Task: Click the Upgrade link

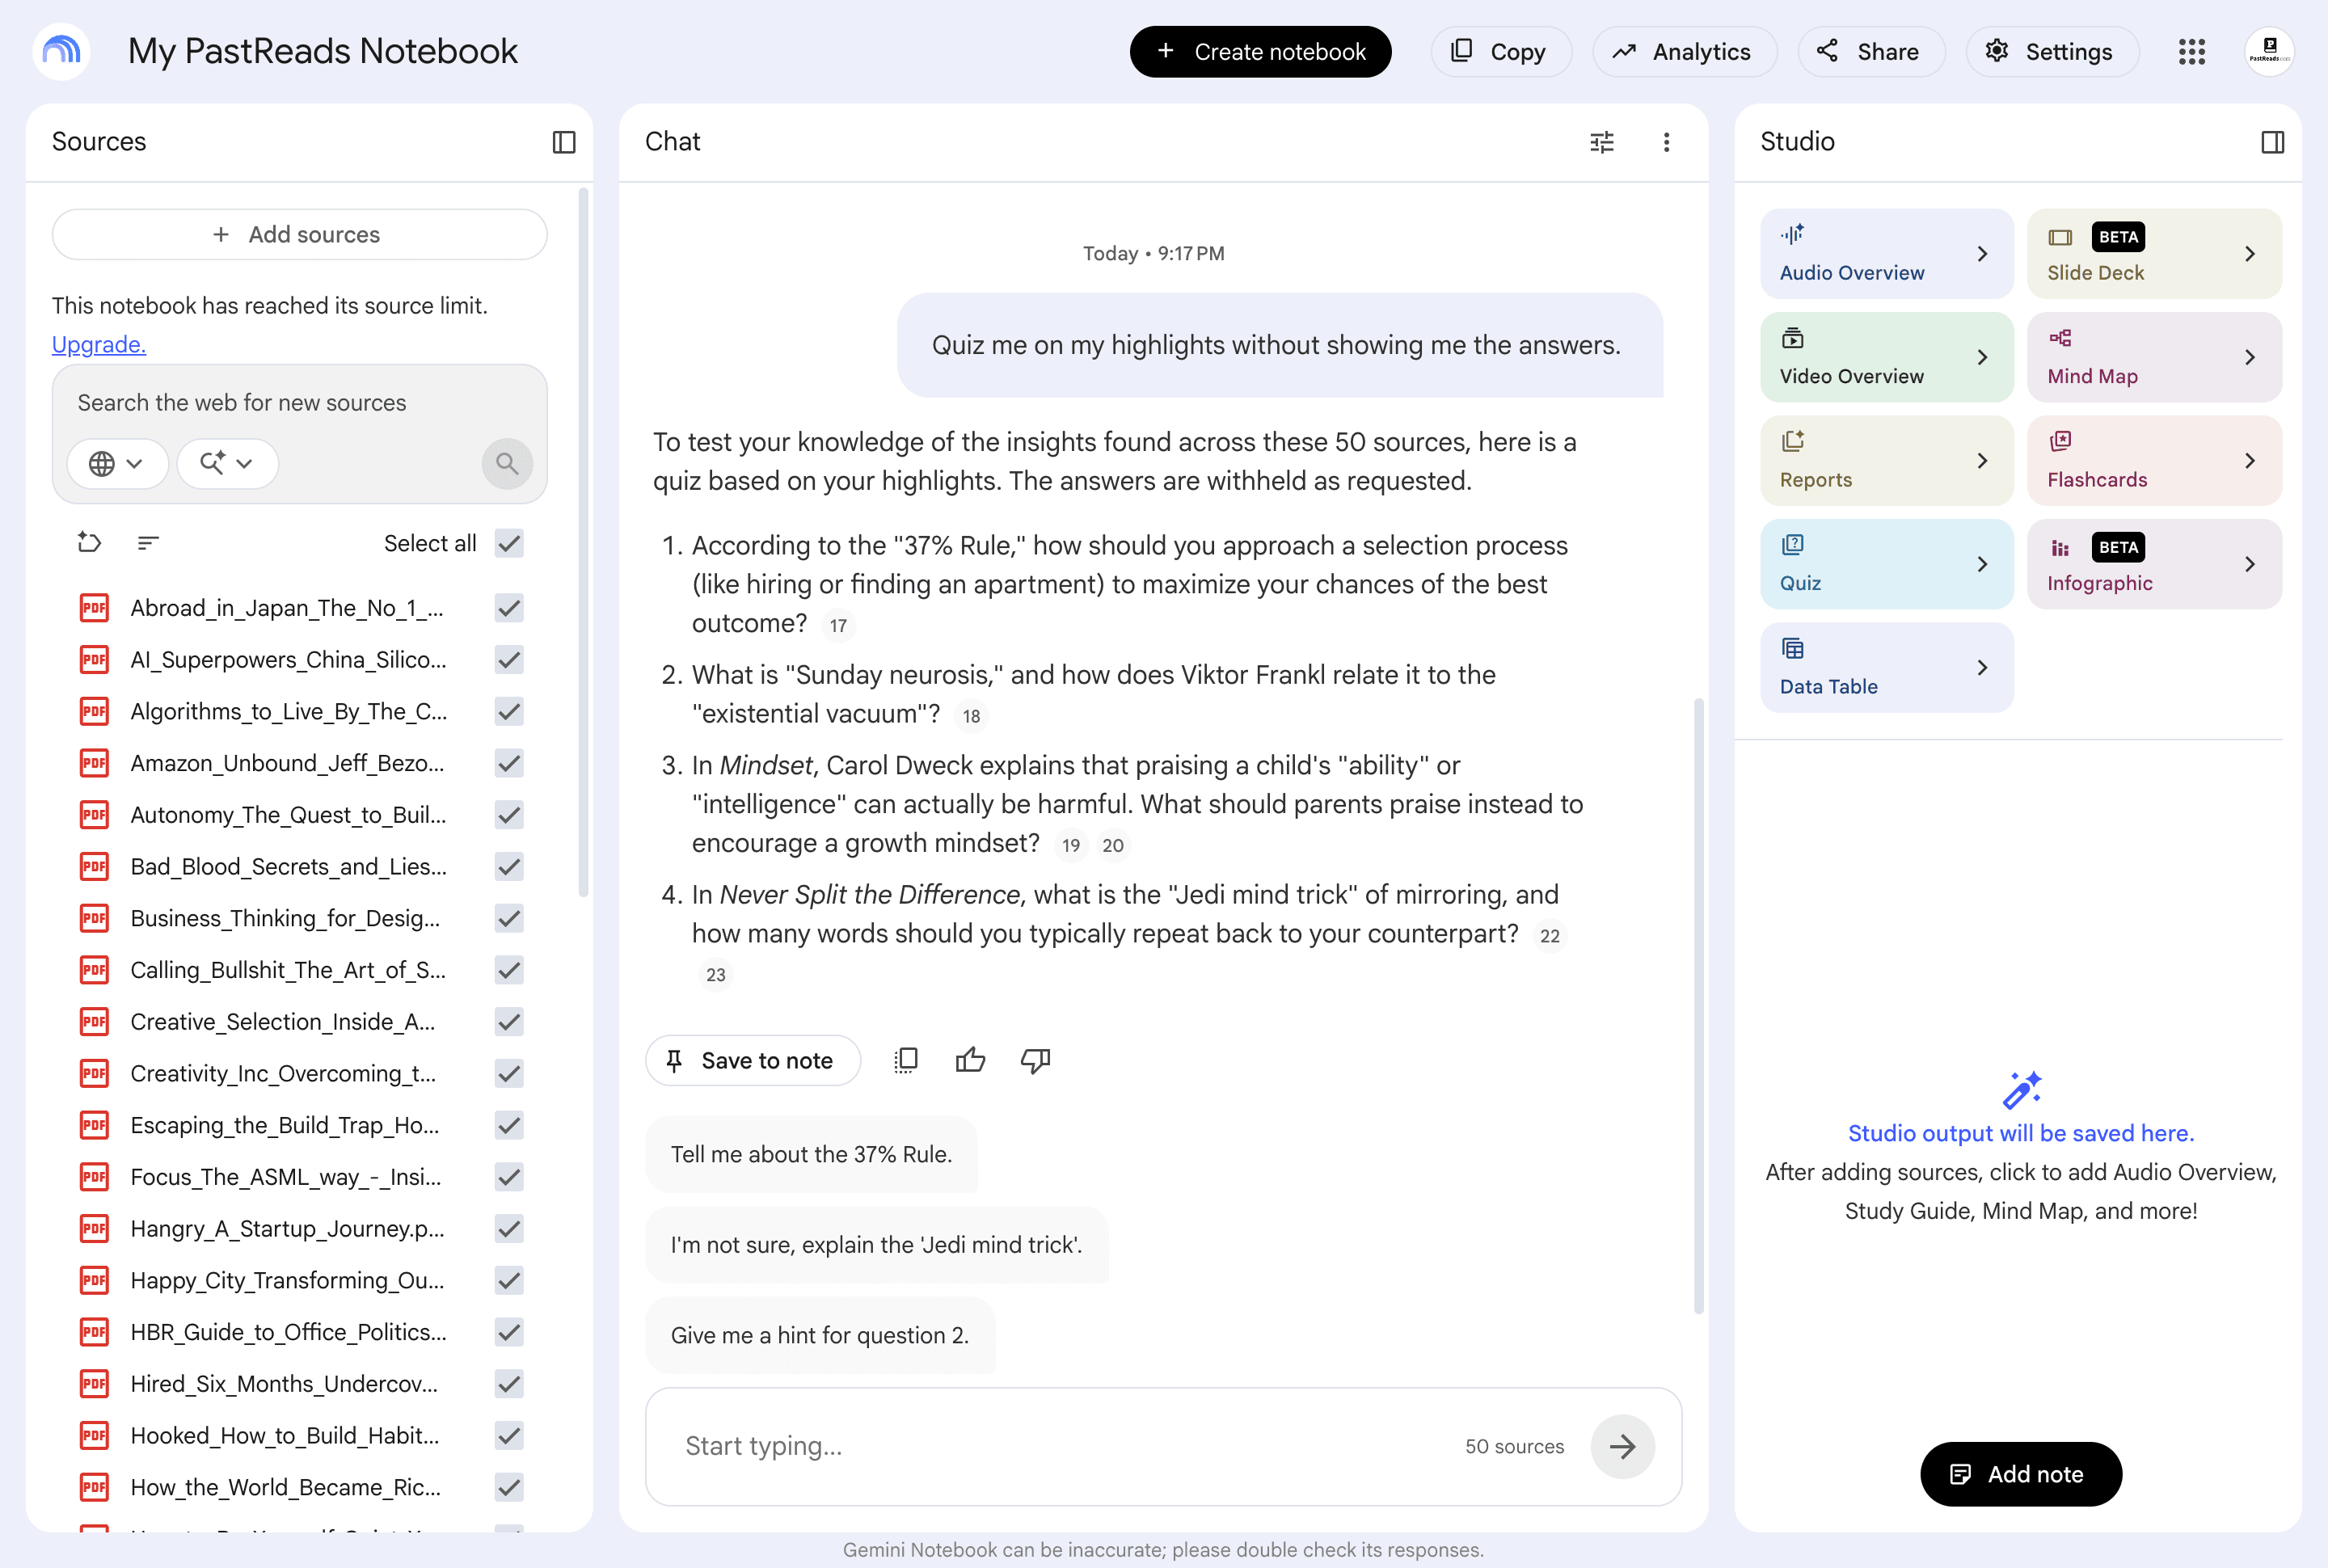Action: pyautogui.click(x=99, y=344)
